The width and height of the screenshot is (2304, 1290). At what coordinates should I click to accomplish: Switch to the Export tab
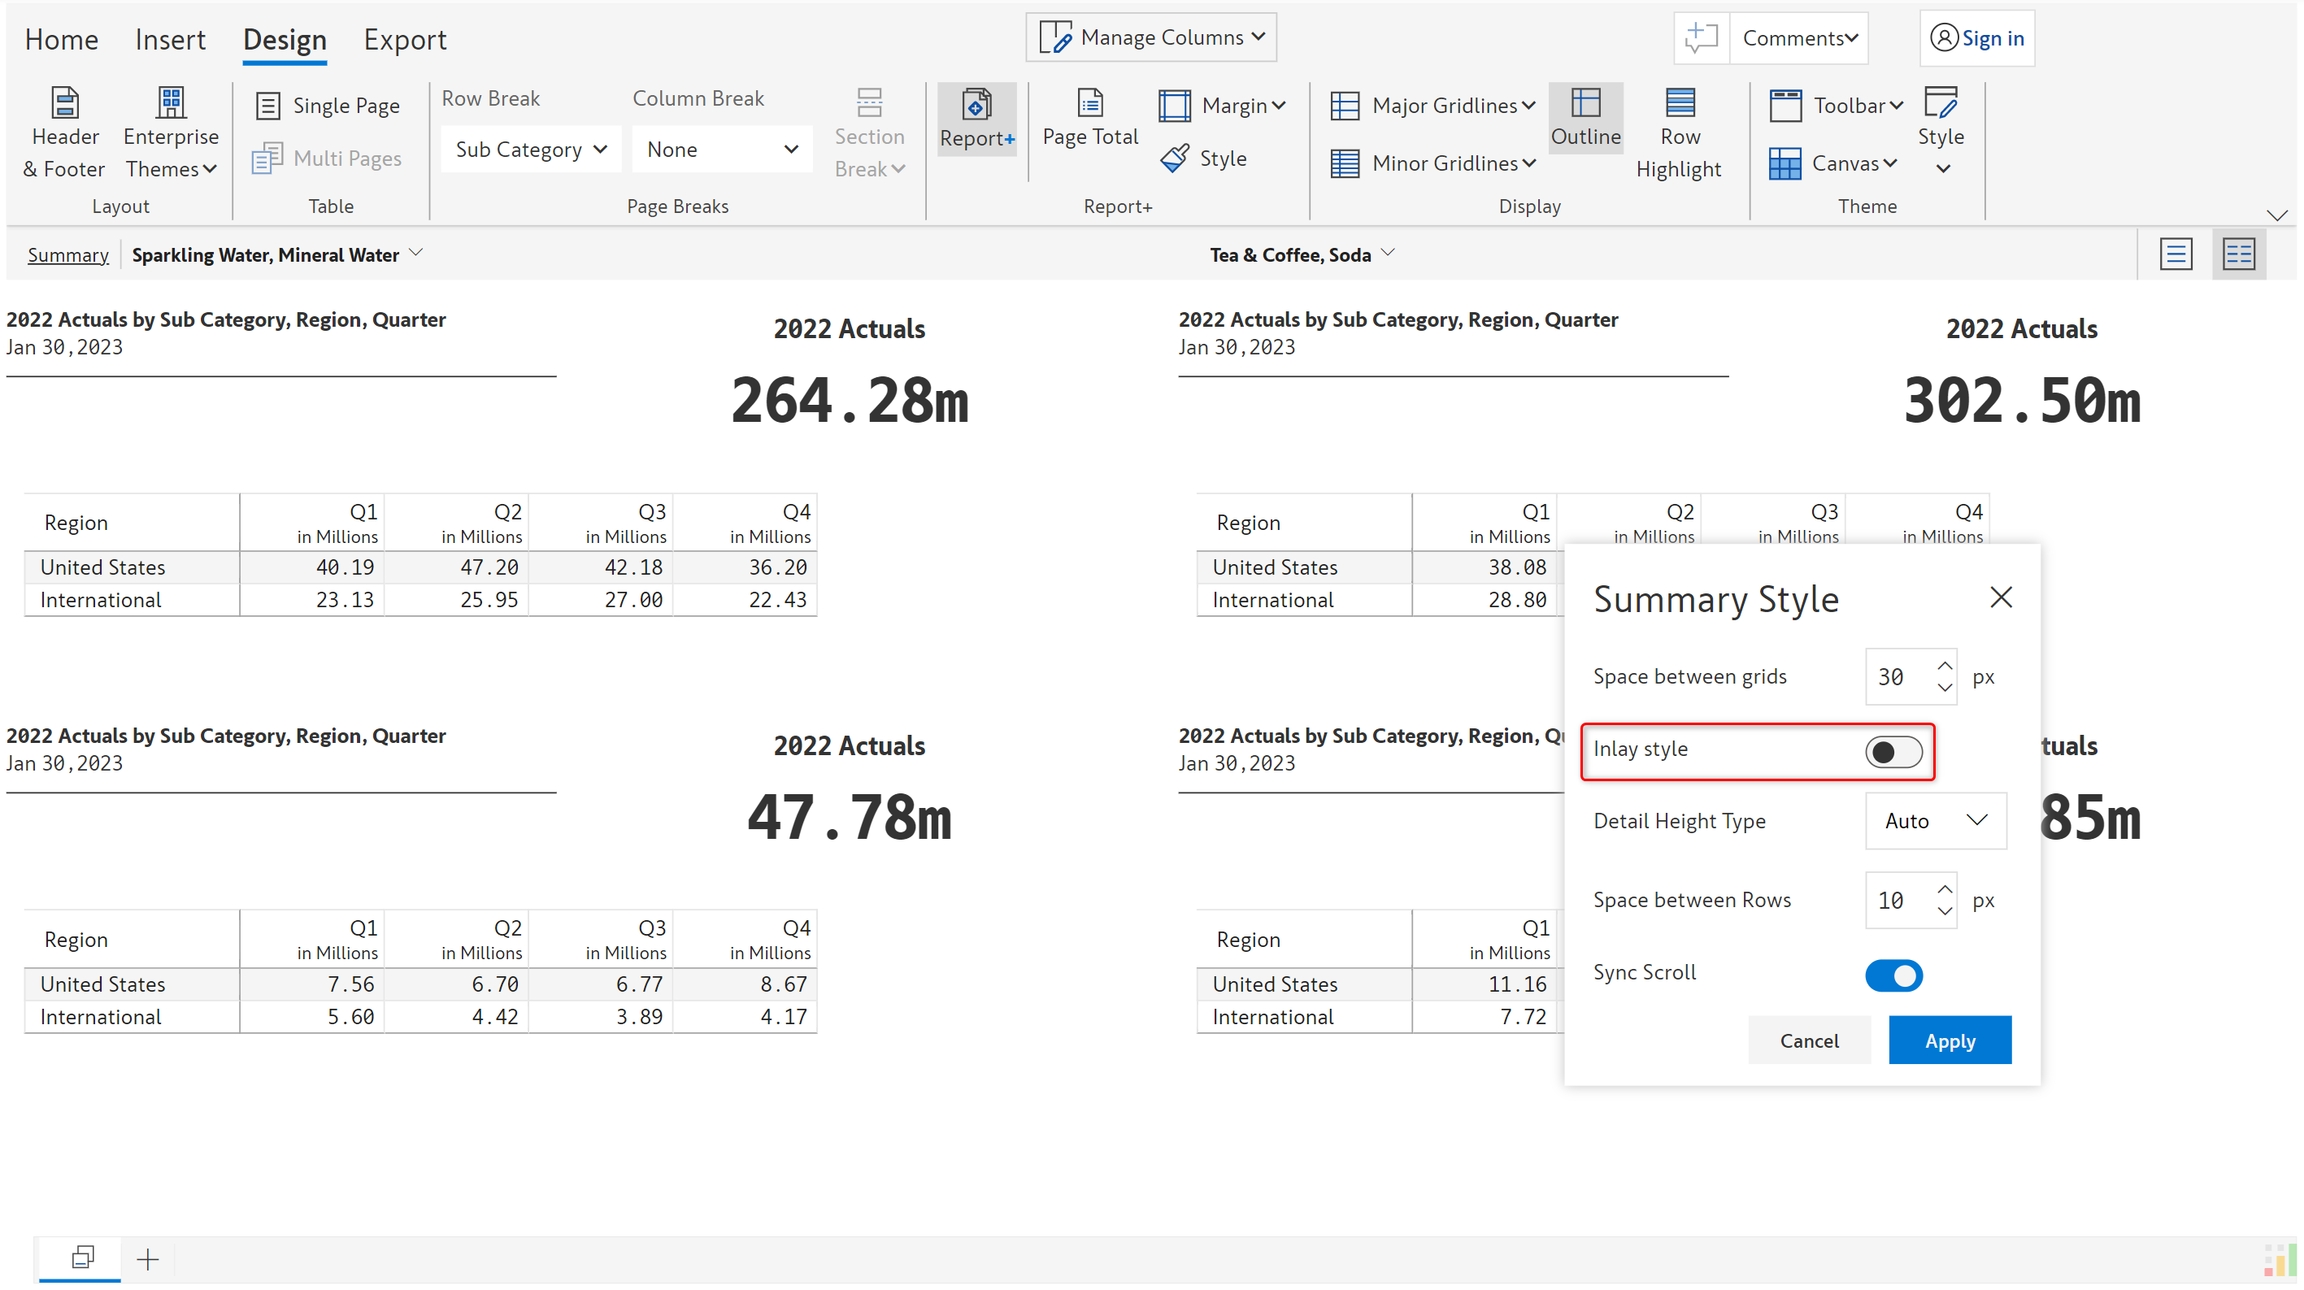(405, 40)
